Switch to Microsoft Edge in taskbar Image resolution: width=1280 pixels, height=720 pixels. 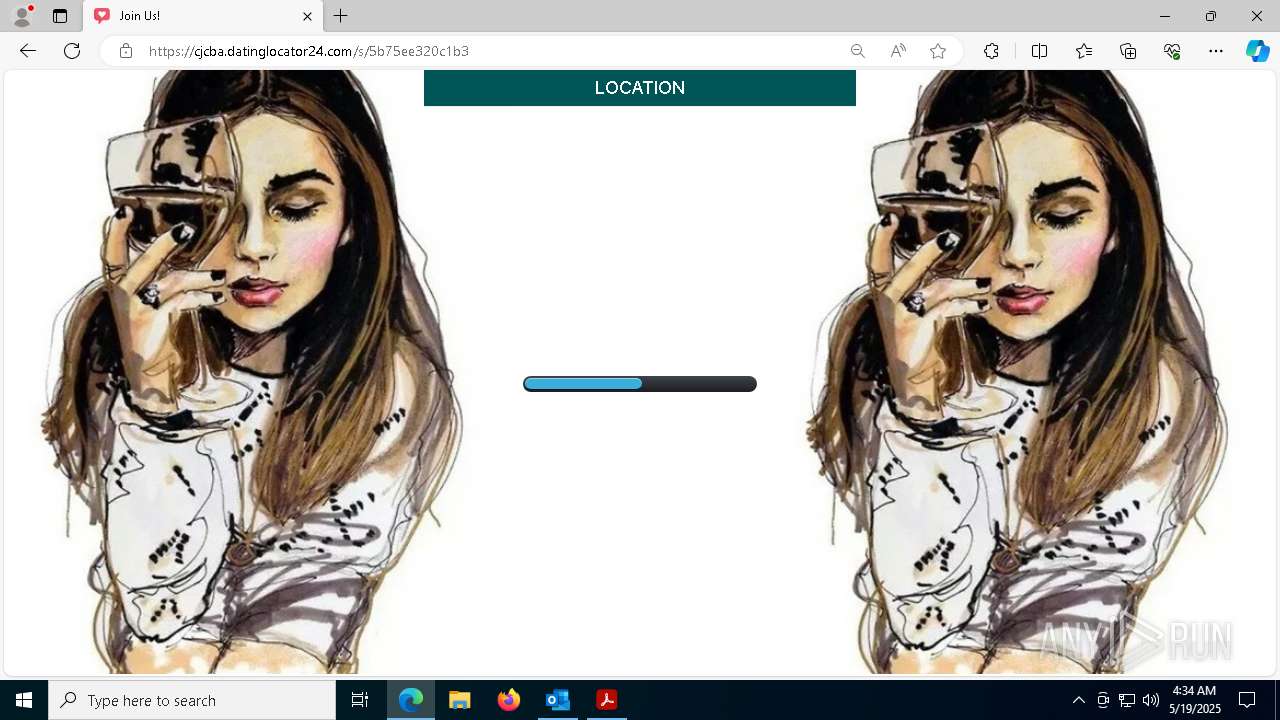pyautogui.click(x=411, y=700)
